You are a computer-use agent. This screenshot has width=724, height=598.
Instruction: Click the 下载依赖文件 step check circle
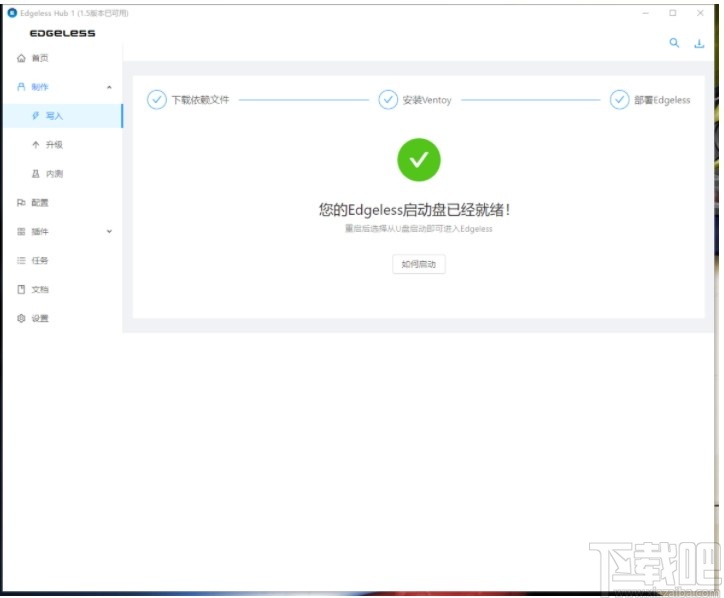(157, 99)
